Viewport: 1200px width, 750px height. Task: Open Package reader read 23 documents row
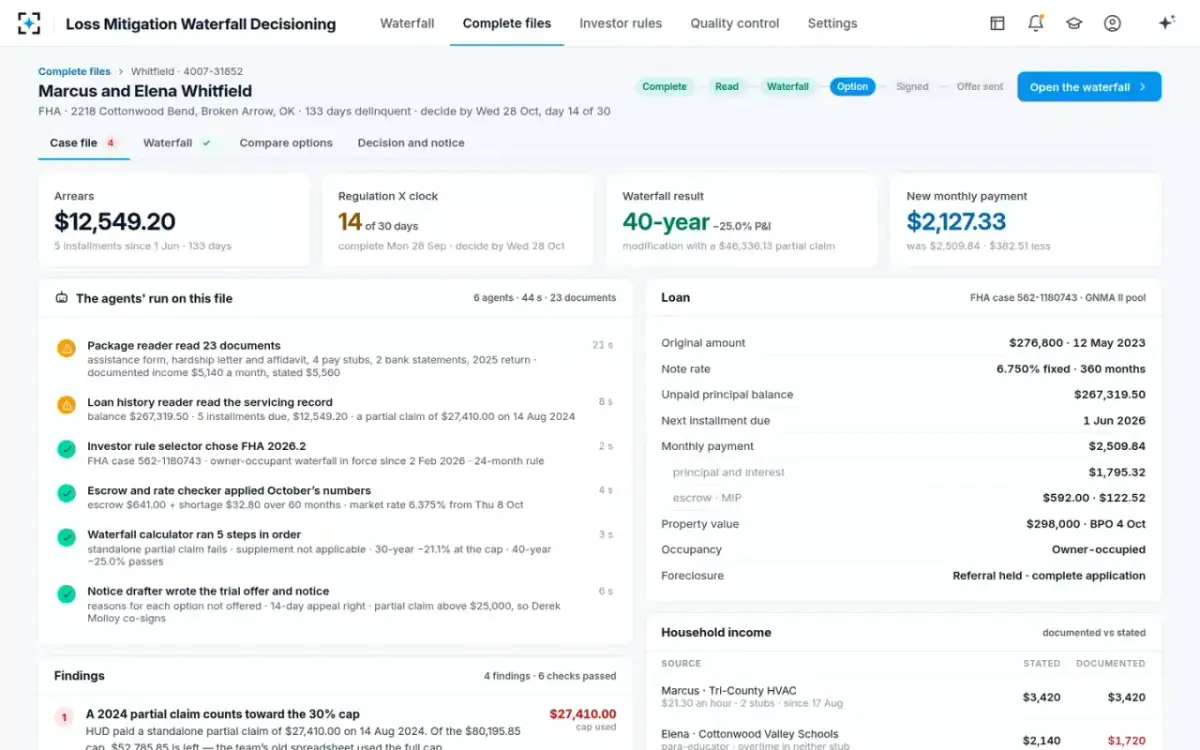[335, 358]
